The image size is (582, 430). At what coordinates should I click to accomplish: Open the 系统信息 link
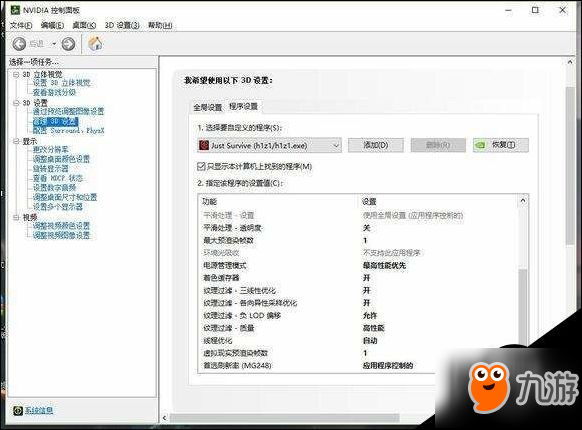39,410
